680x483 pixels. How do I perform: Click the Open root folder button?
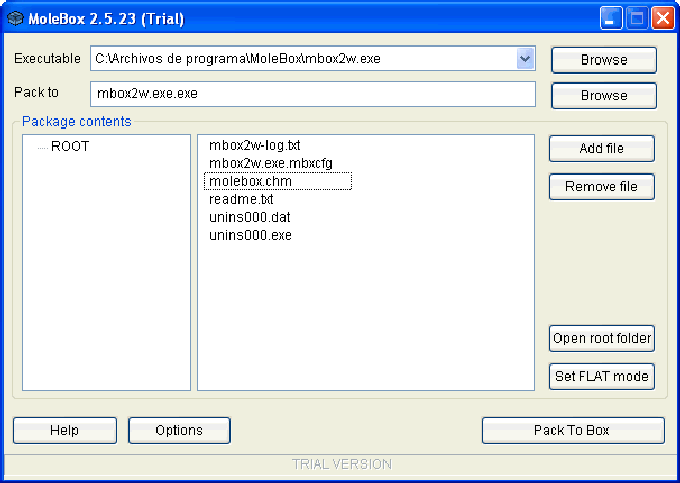602,338
